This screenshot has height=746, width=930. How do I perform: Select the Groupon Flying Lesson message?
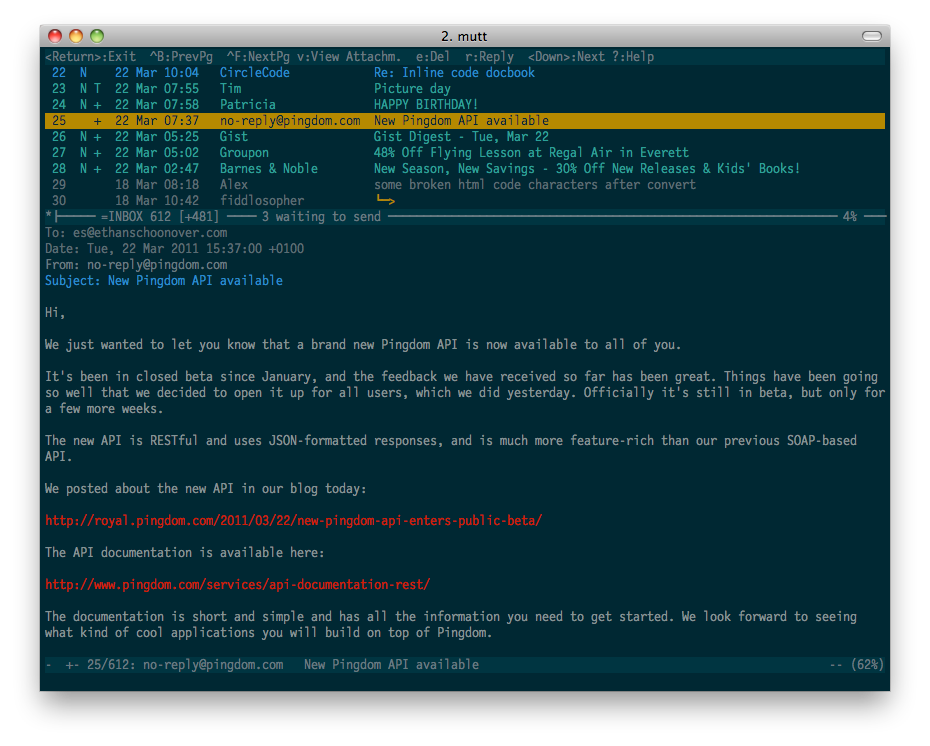click(531, 153)
